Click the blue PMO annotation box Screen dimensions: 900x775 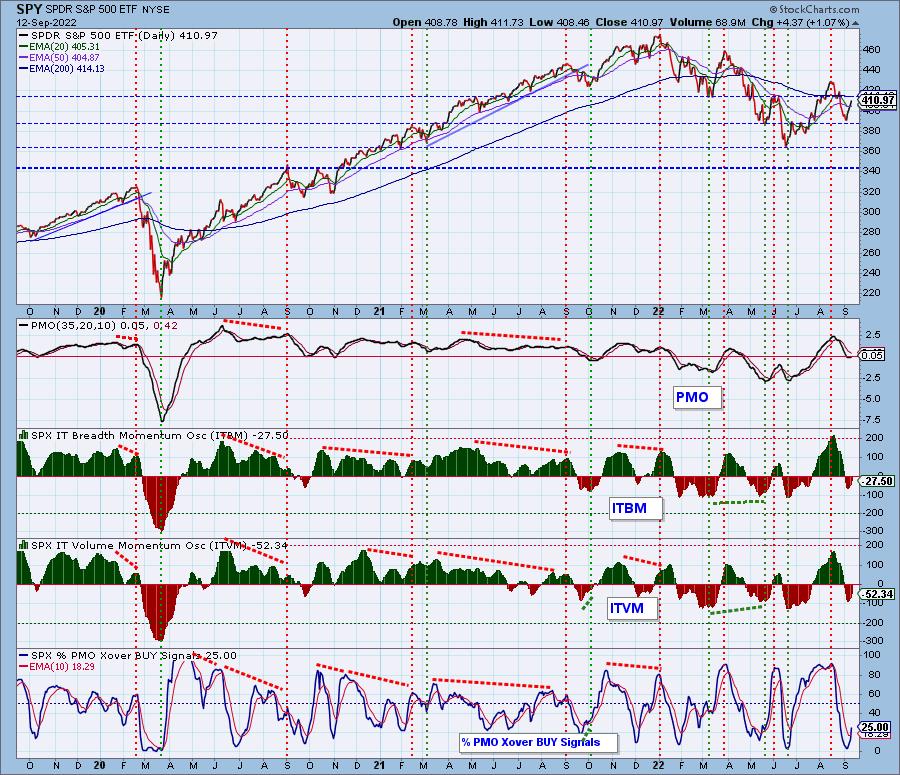click(697, 397)
